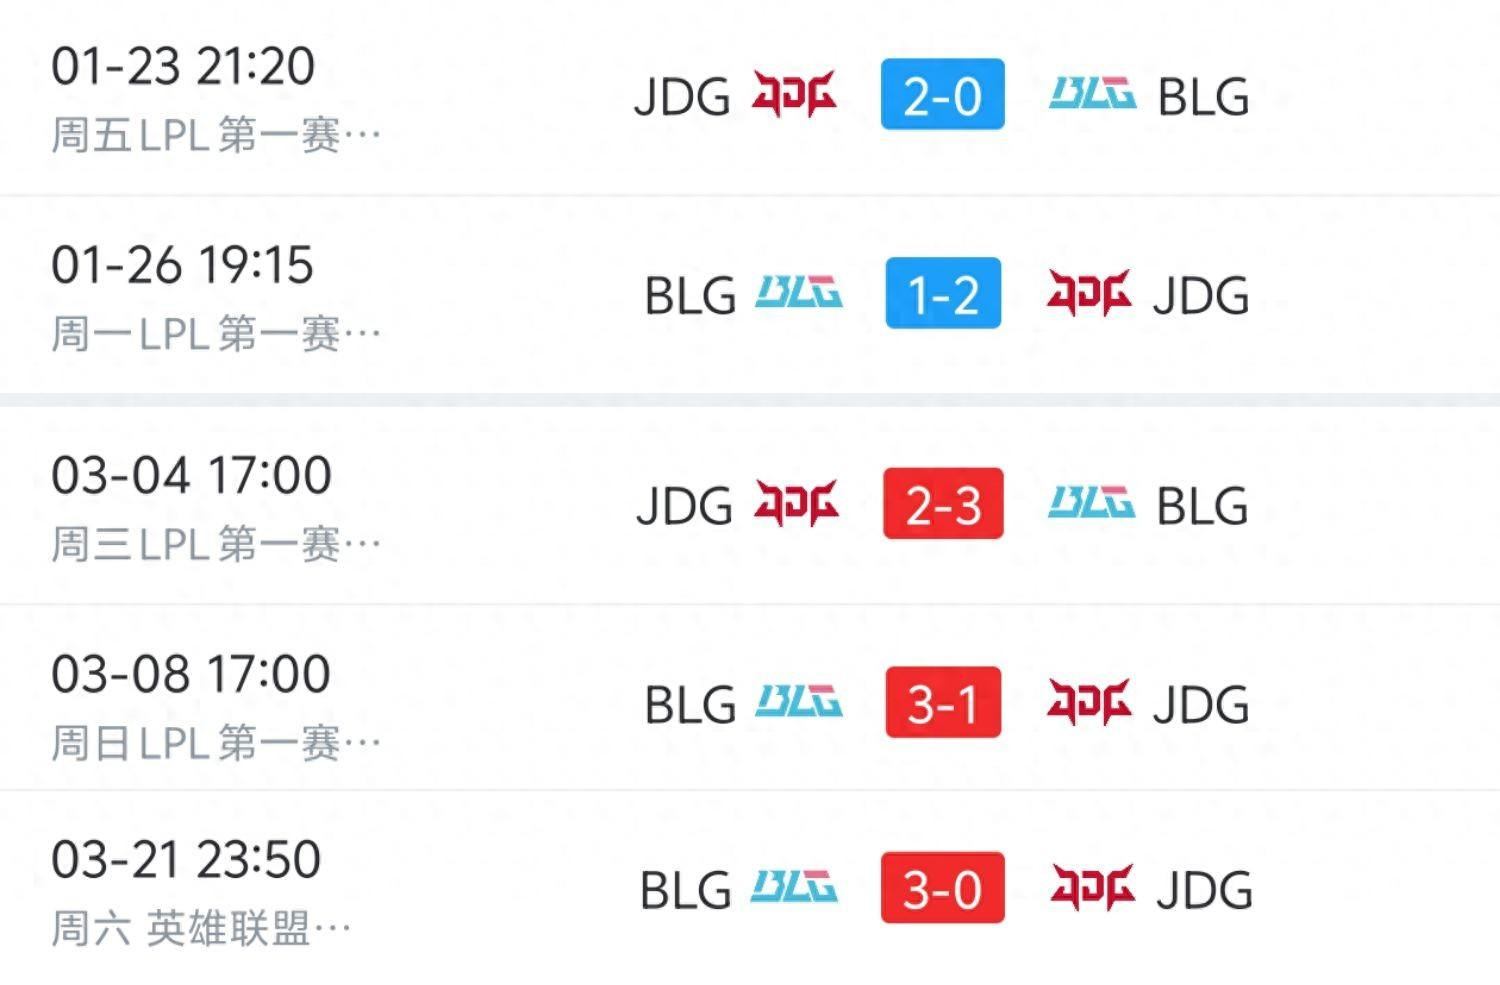Viewport: 1500px width, 985px height.
Task: Click JDG logo in the 03-08 match
Action: 1089,702
